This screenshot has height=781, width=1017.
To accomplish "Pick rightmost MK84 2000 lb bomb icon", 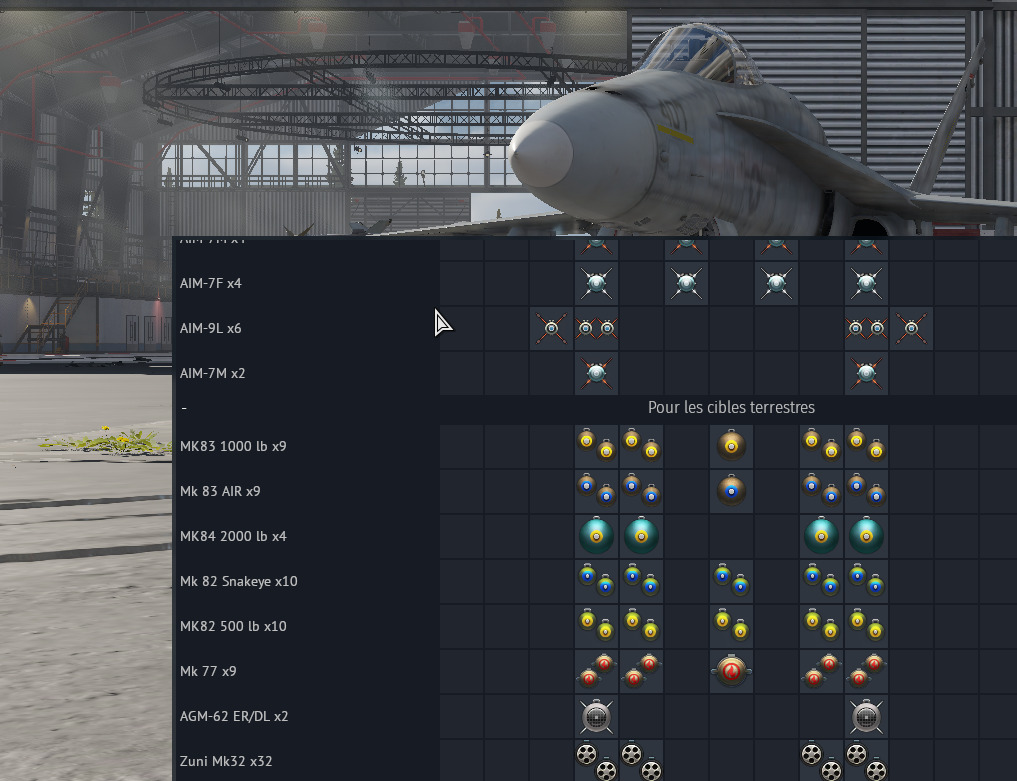I will pyautogui.click(x=866, y=536).
